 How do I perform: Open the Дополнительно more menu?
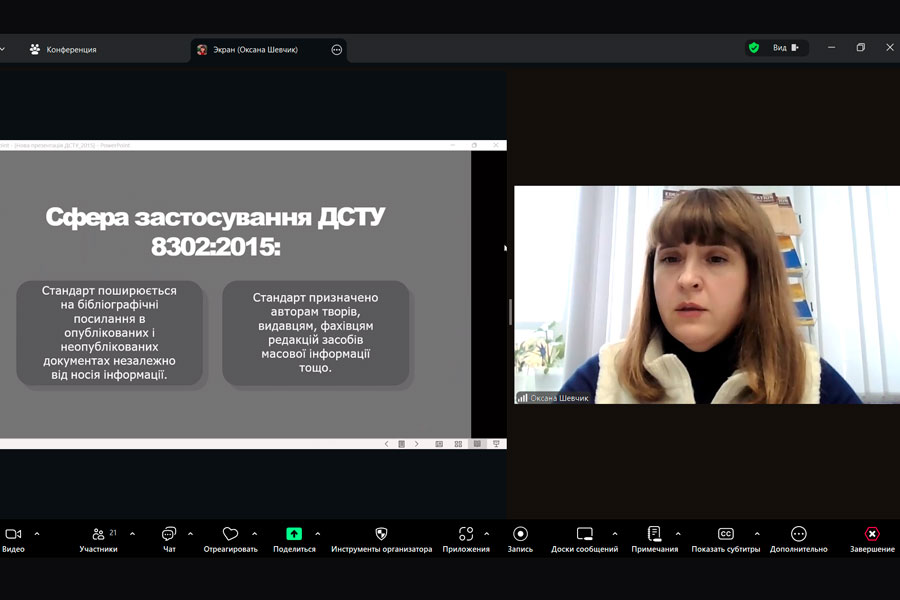[x=798, y=540]
